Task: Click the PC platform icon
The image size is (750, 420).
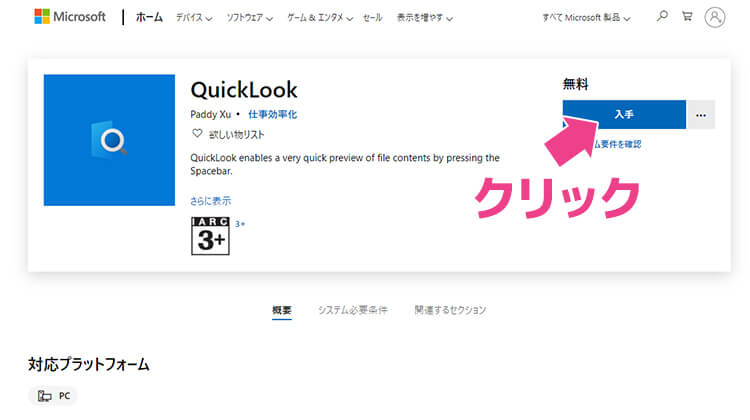Action: tap(44, 396)
